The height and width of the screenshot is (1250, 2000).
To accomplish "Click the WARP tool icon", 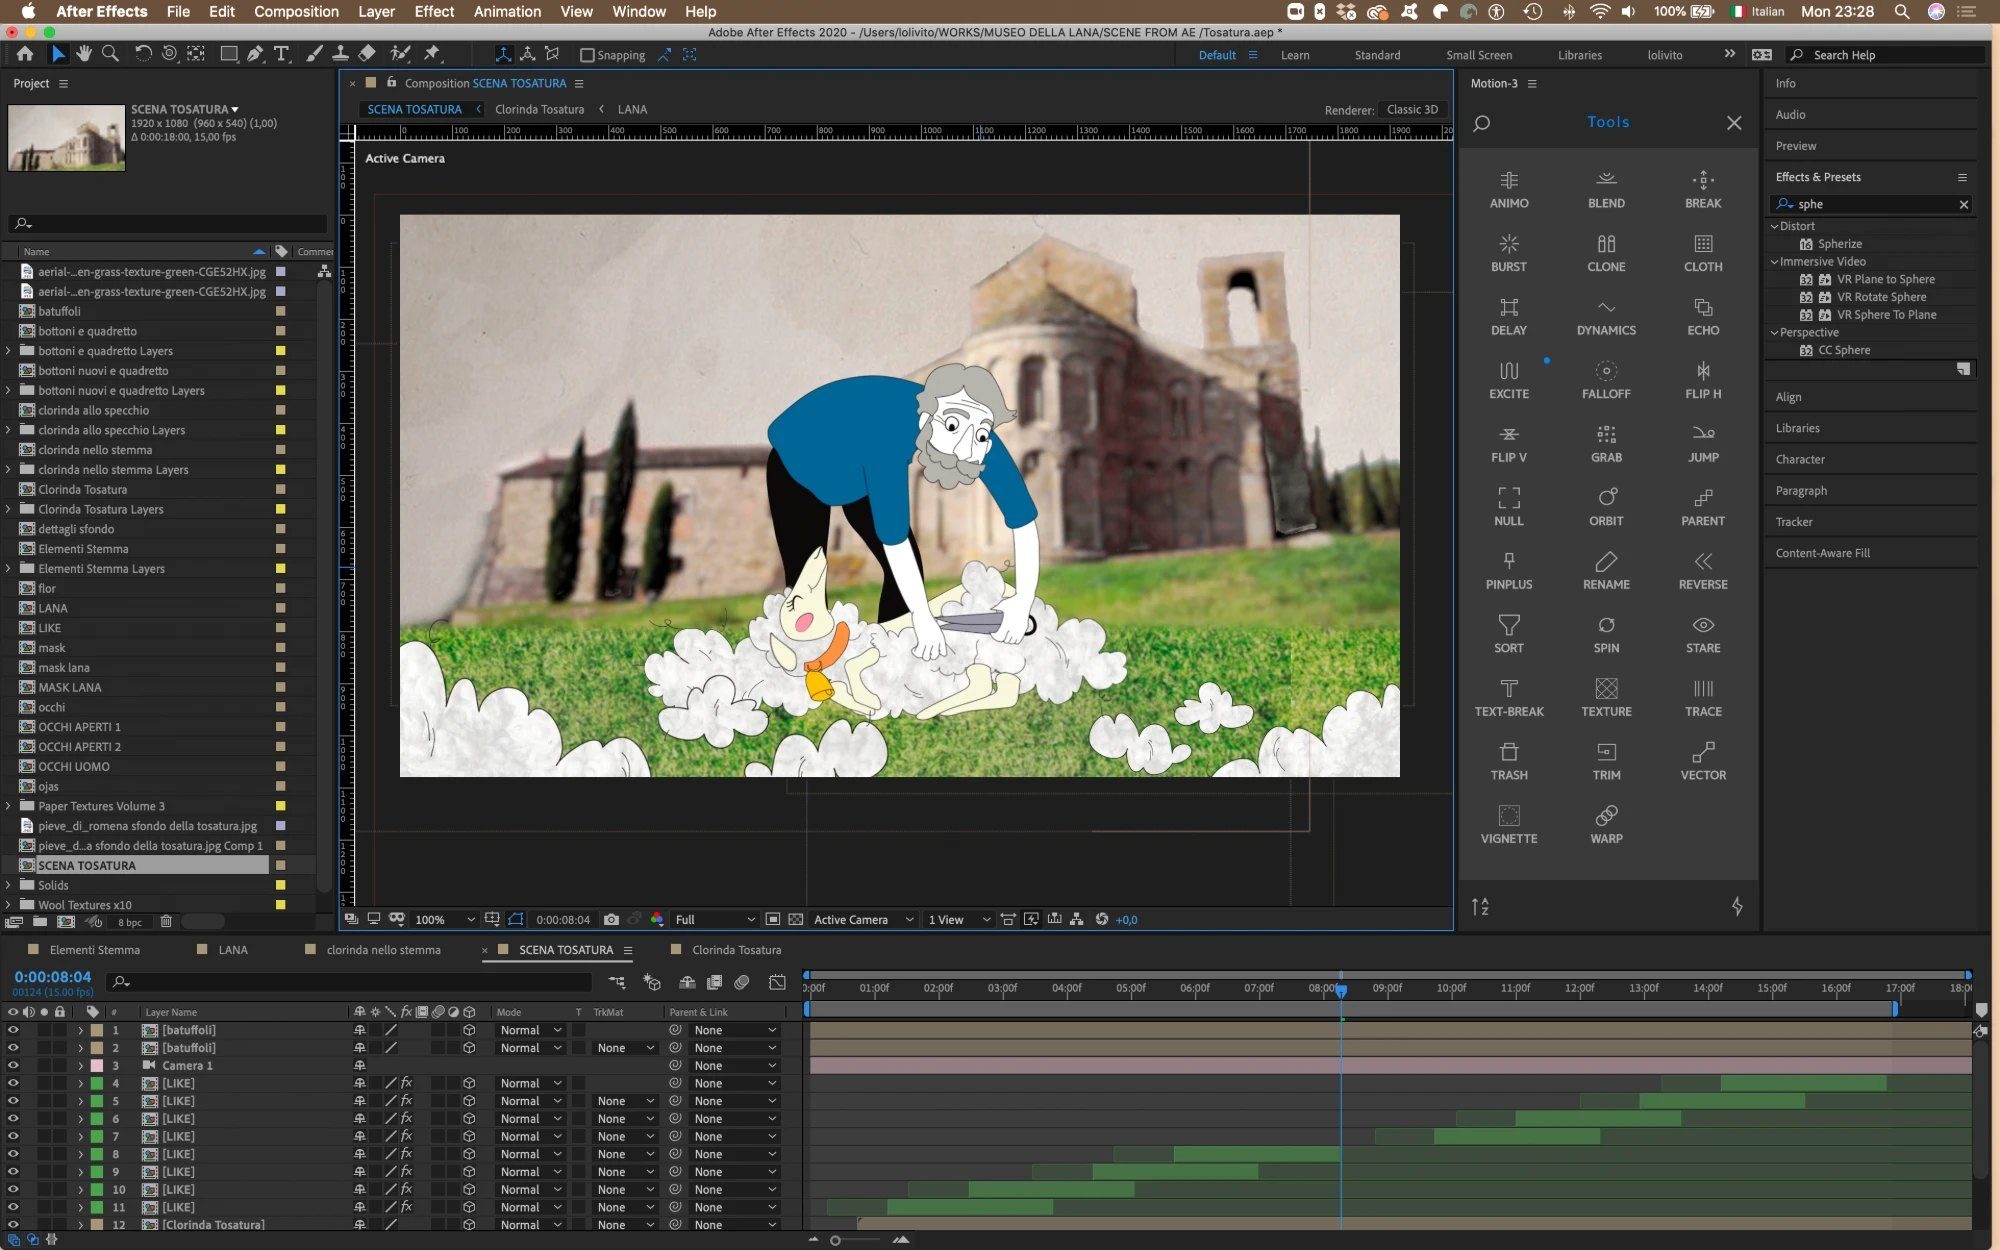I will [1606, 825].
